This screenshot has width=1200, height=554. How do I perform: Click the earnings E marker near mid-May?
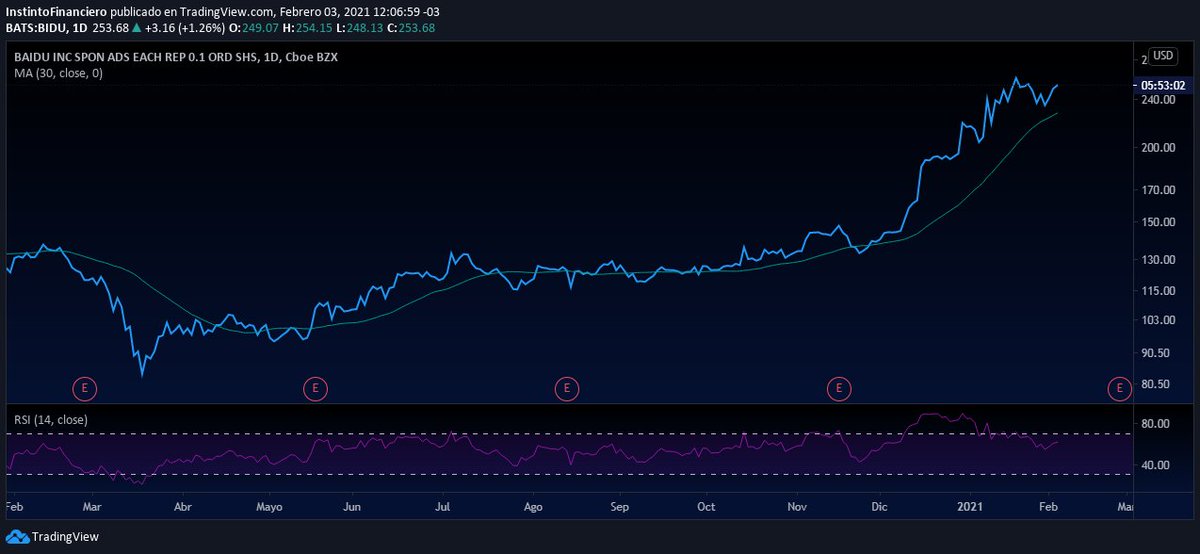point(315,387)
